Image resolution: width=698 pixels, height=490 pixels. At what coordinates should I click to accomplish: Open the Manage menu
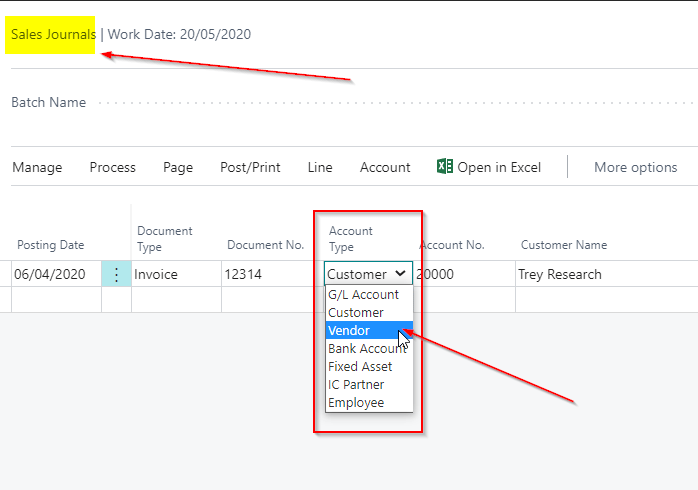(x=37, y=168)
